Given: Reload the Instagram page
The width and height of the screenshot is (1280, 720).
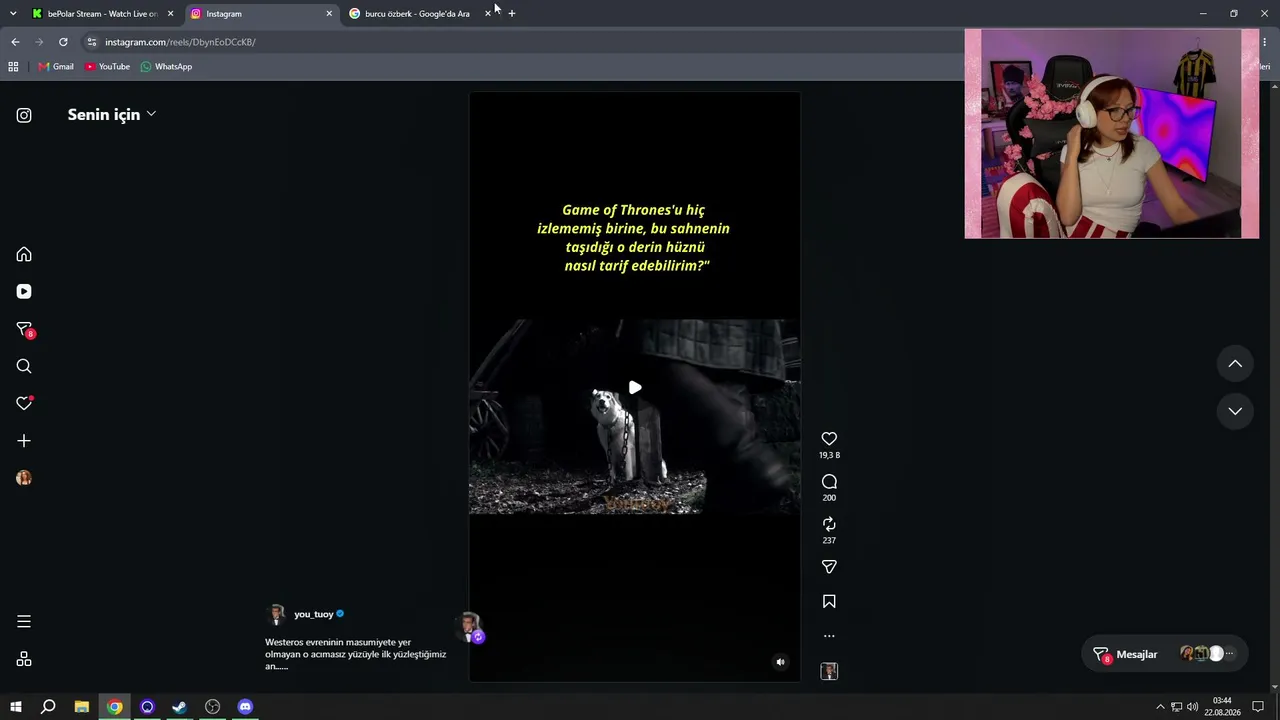Looking at the screenshot, I should click(63, 42).
